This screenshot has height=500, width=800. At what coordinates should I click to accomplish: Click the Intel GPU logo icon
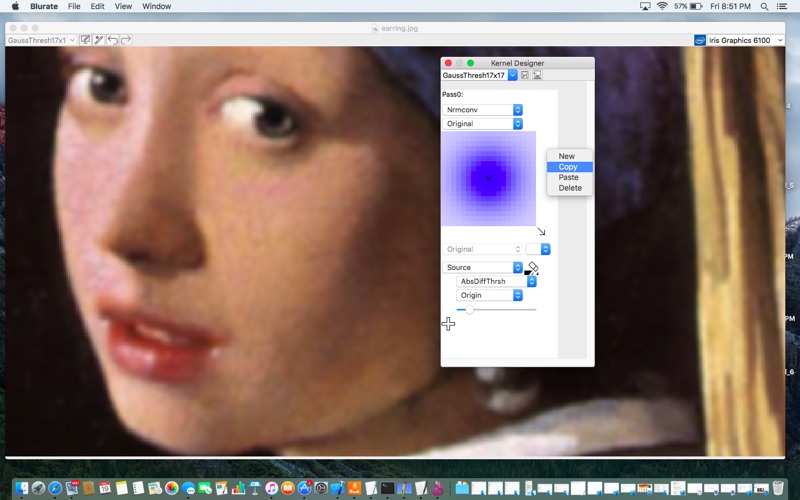click(699, 40)
